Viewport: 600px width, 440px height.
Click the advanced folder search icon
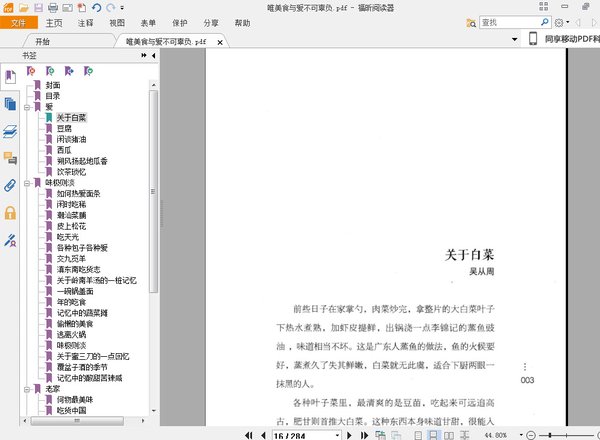471,23
